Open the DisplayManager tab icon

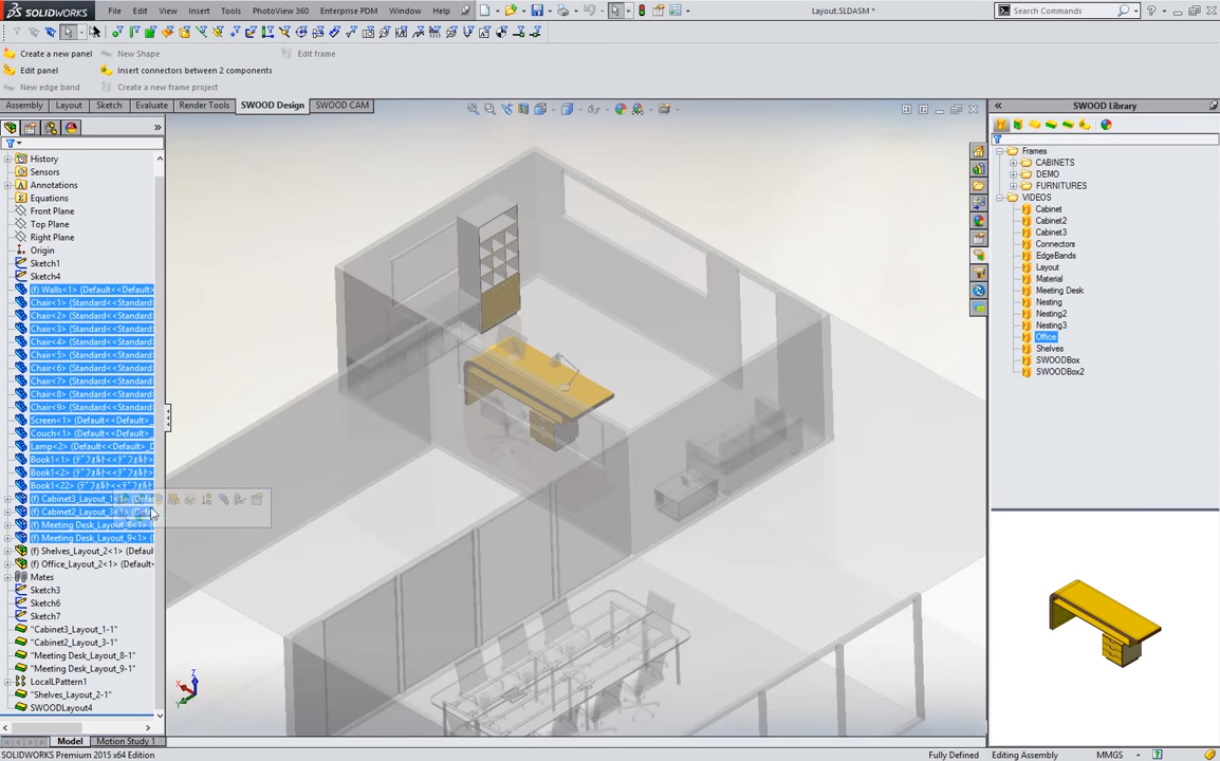pos(71,128)
